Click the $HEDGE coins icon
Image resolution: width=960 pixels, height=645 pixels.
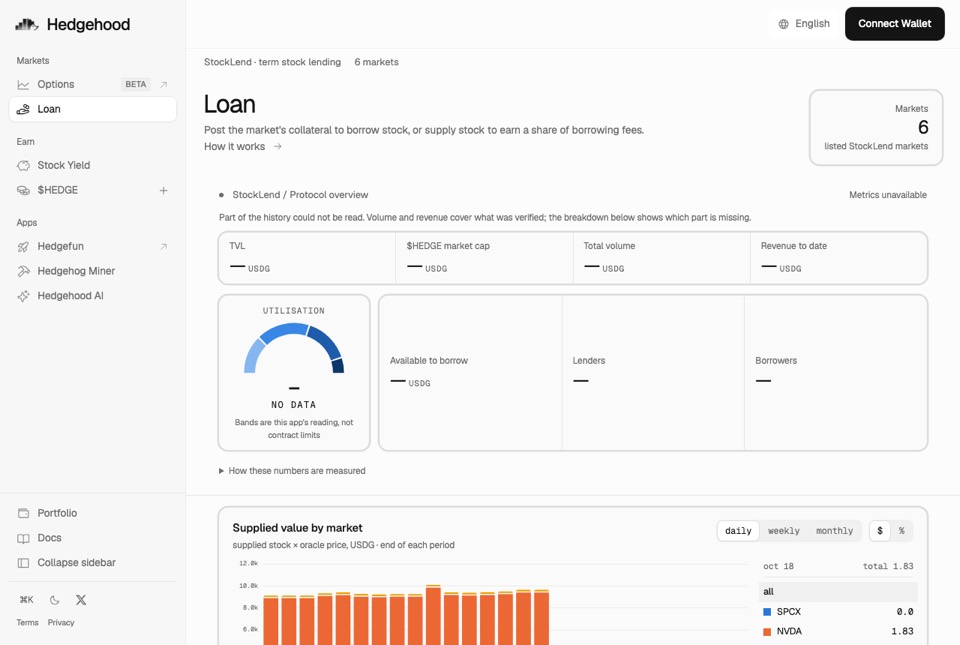[x=23, y=190]
